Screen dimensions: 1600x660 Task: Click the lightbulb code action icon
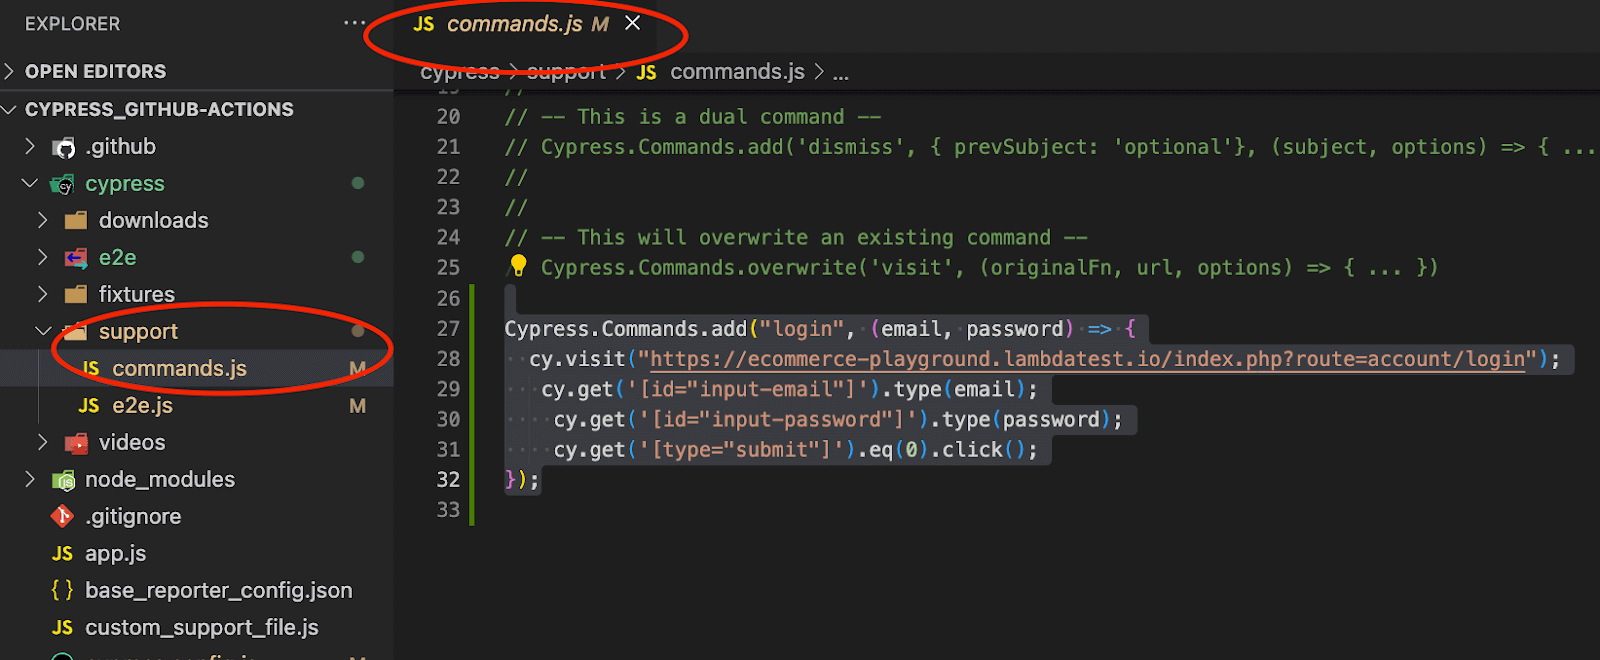pos(518,265)
